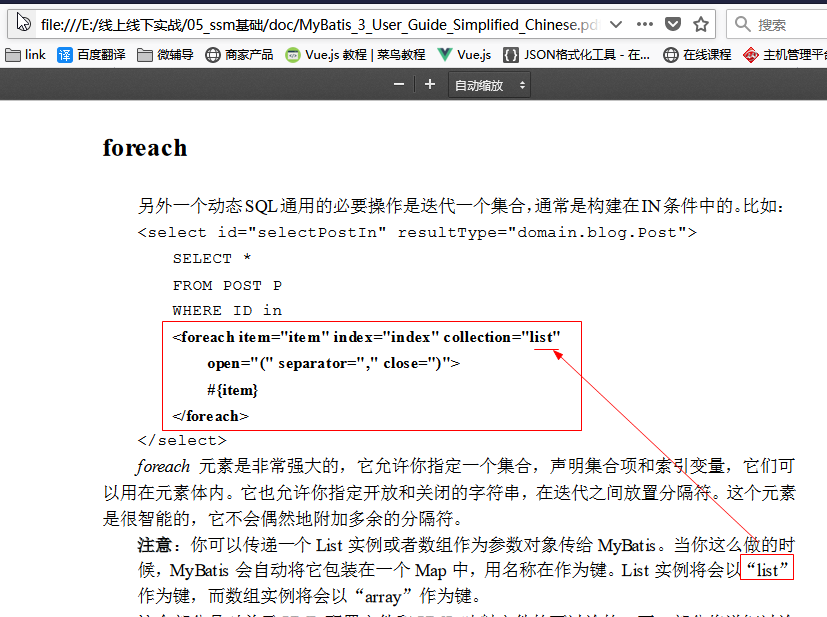
Task: Open the Vue.js bookmark with green logo
Action: click(x=465, y=55)
